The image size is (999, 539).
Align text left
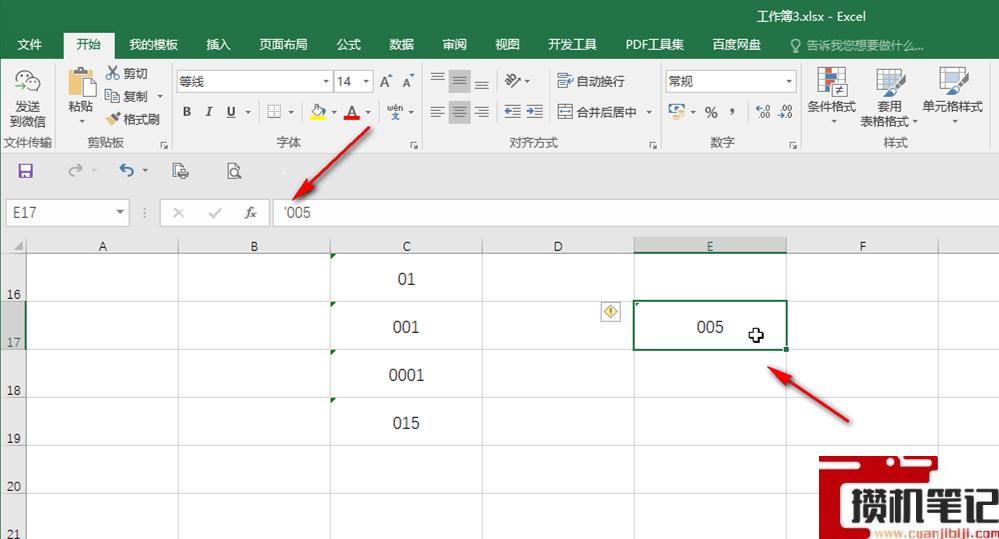point(437,112)
